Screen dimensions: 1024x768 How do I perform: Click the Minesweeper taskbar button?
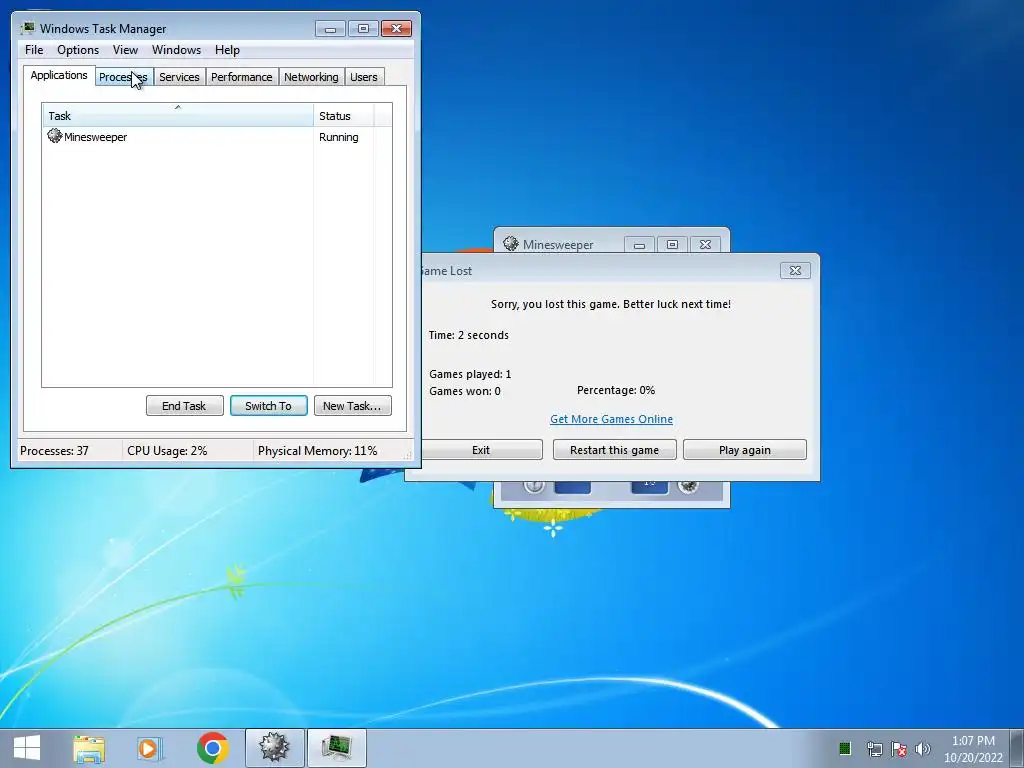(274, 748)
